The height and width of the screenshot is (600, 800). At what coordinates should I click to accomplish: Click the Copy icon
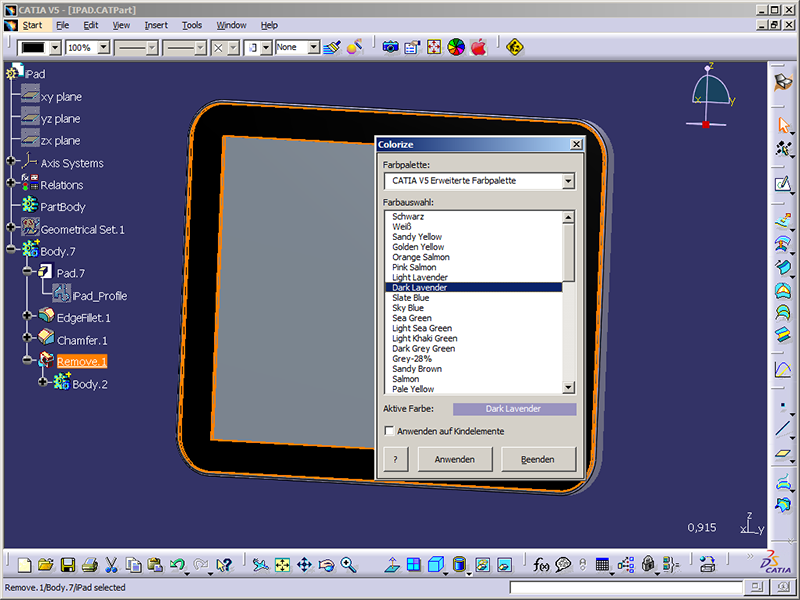(133, 565)
